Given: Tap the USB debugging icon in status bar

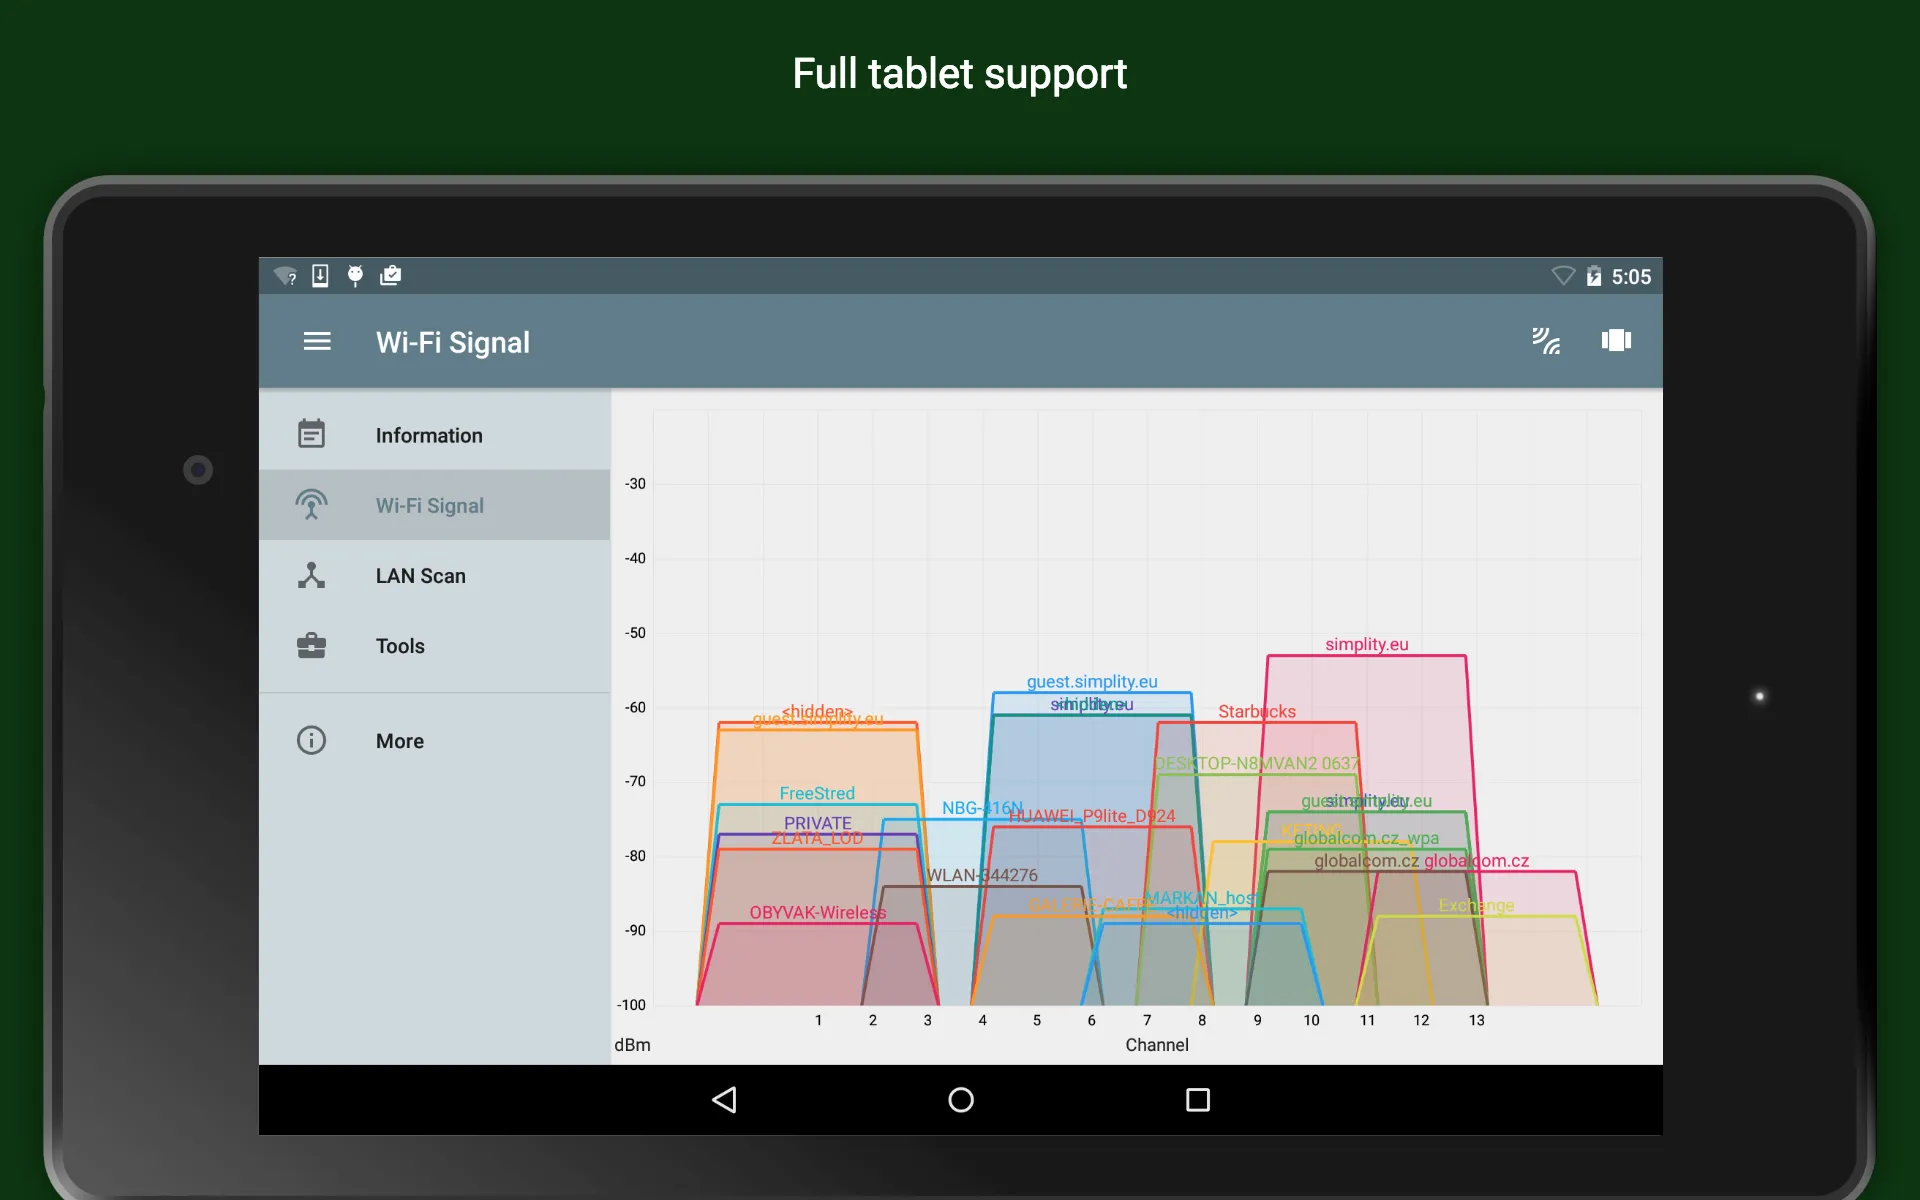Looking at the screenshot, I should [355, 275].
